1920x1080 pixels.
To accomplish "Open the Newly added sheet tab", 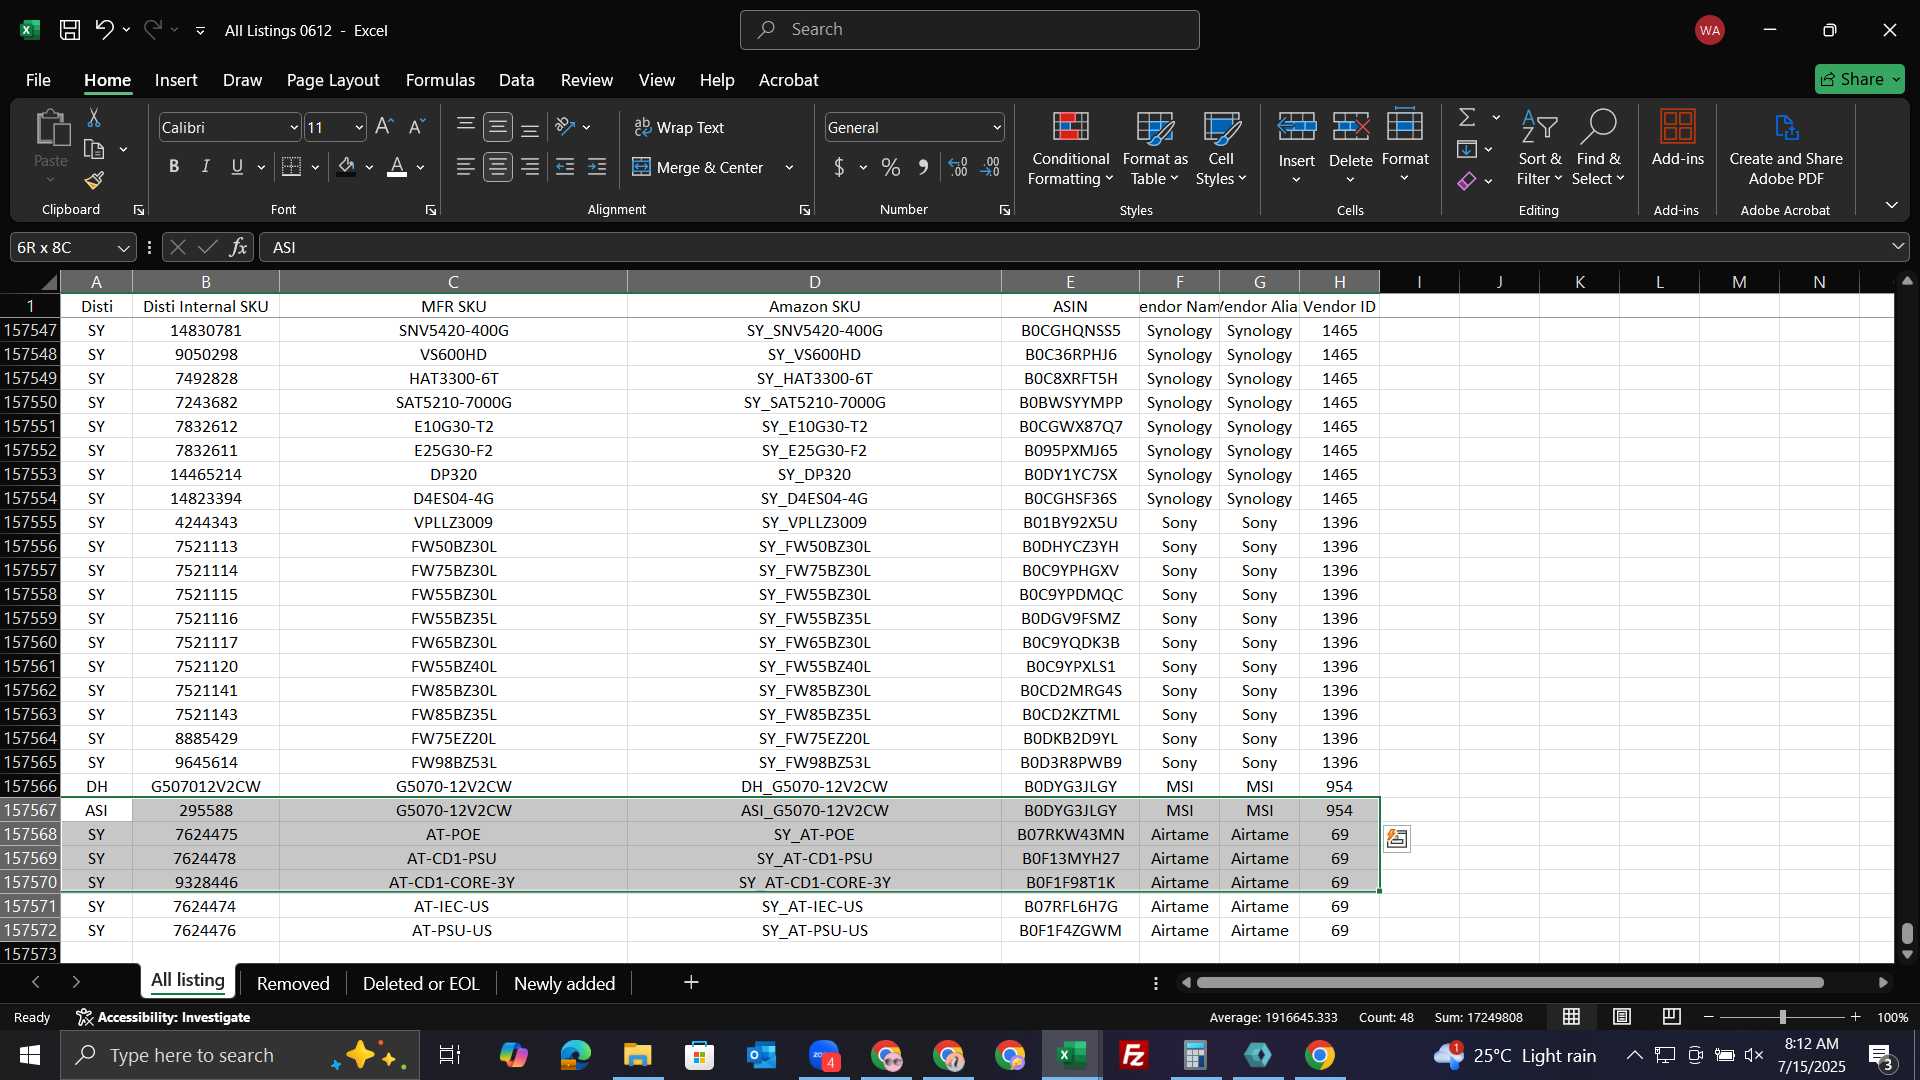I will pos(564,983).
